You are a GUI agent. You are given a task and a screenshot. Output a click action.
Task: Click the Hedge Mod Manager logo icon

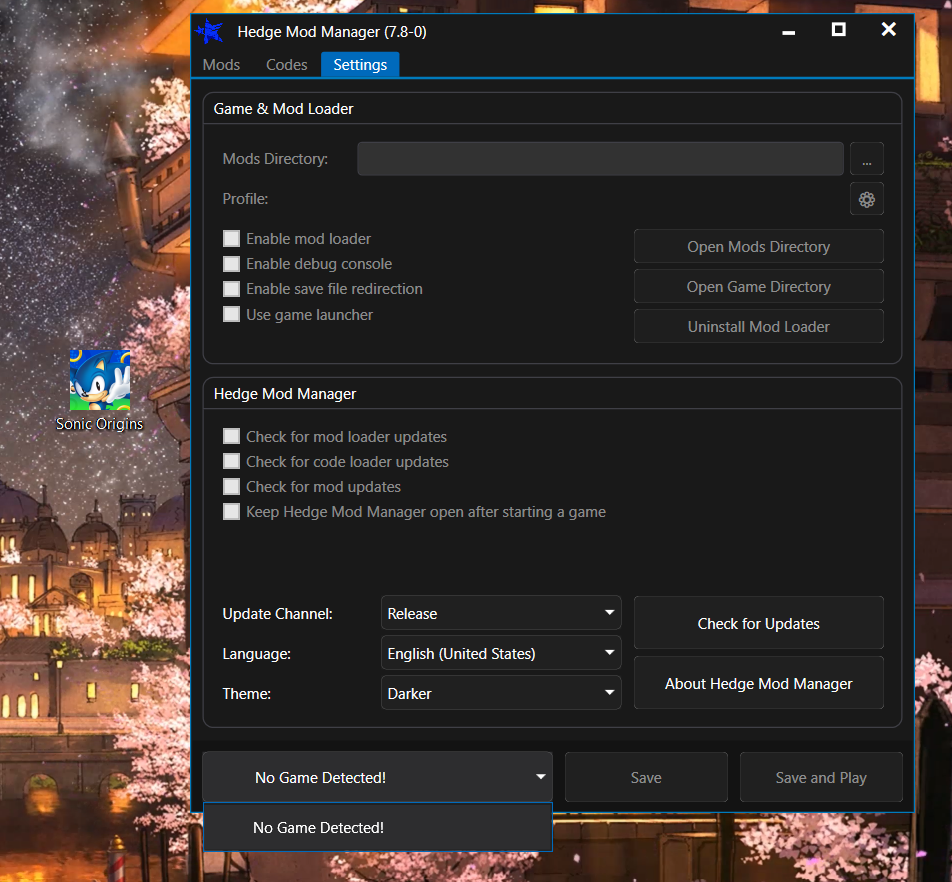(210, 31)
